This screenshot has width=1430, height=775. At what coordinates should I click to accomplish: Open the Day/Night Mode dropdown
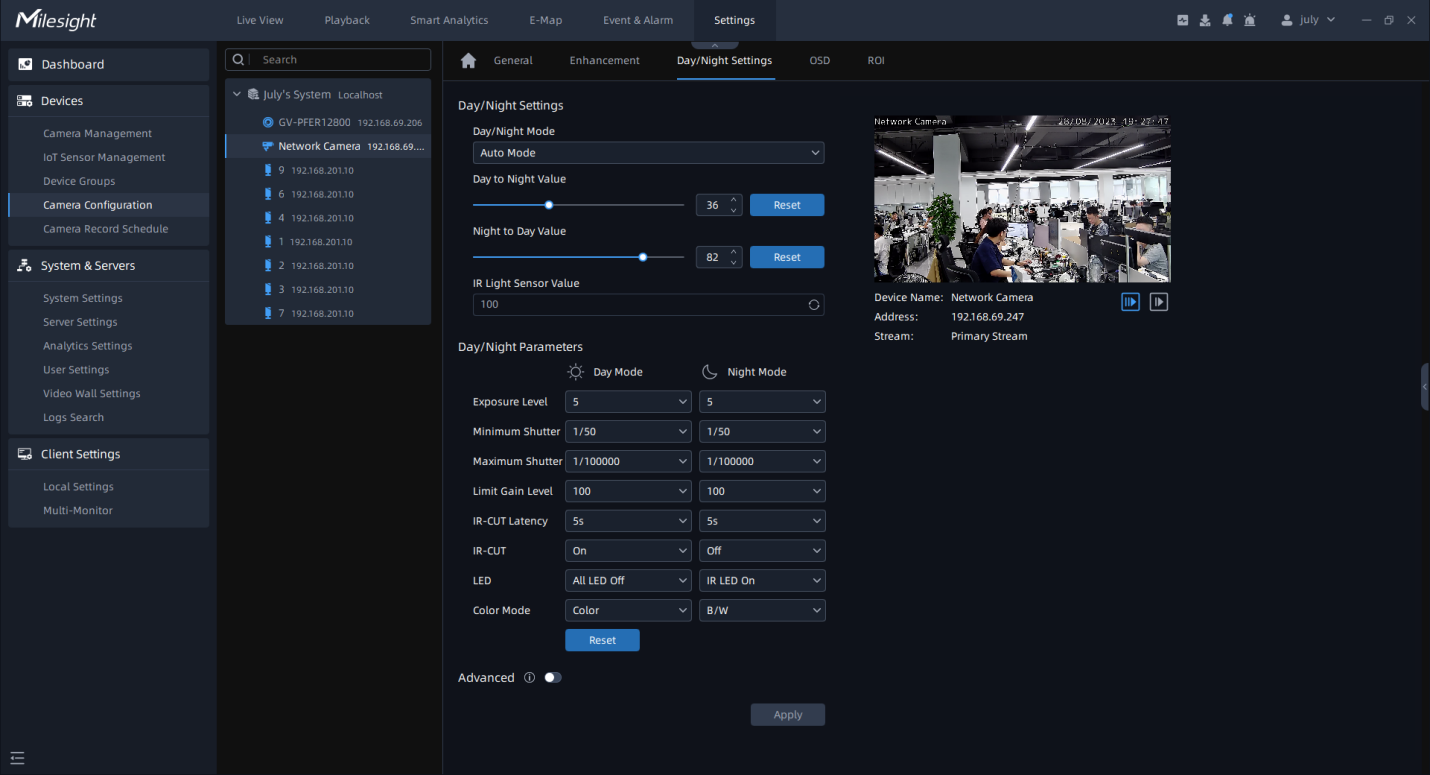tap(648, 153)
